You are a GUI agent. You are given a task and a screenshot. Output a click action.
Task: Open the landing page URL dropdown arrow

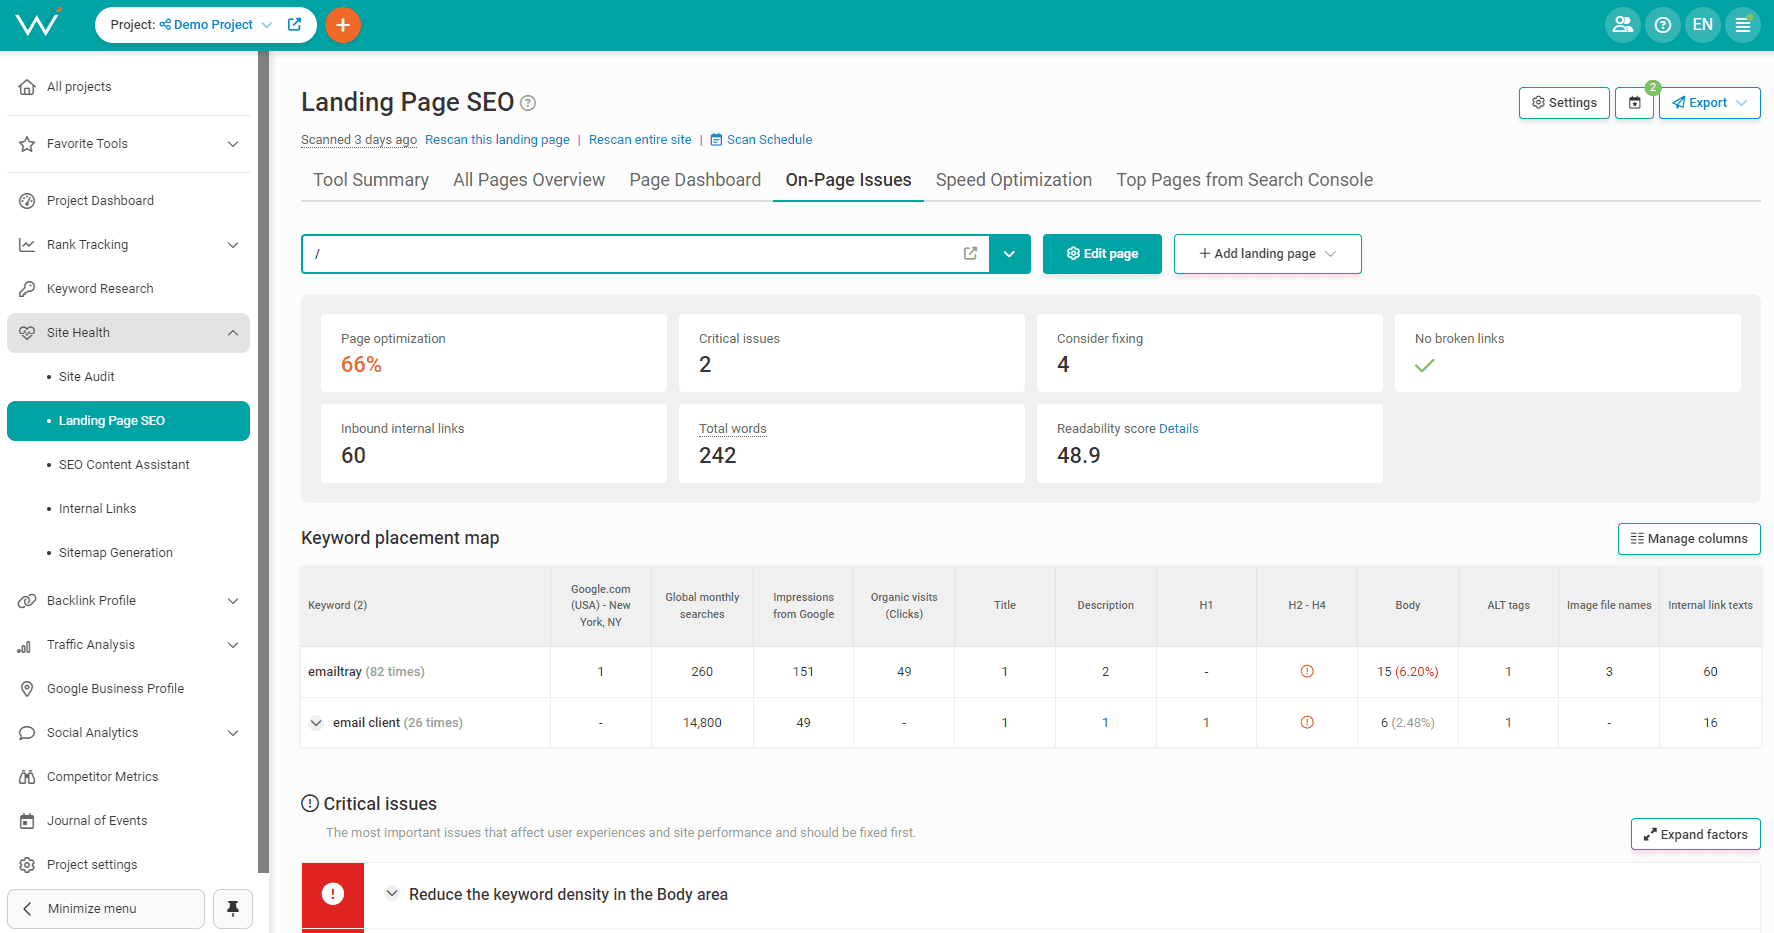pyautogui.click(x=1010, y=254)
